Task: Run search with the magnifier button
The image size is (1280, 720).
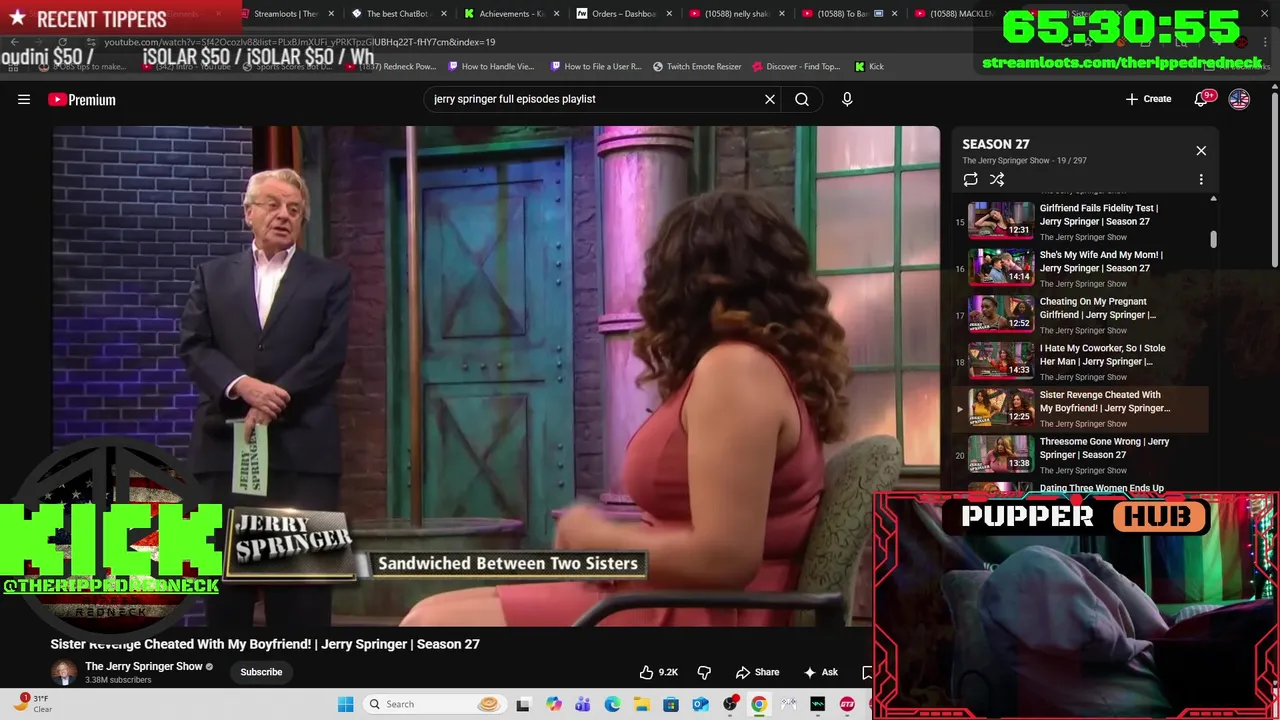Action: coord(802,99)
